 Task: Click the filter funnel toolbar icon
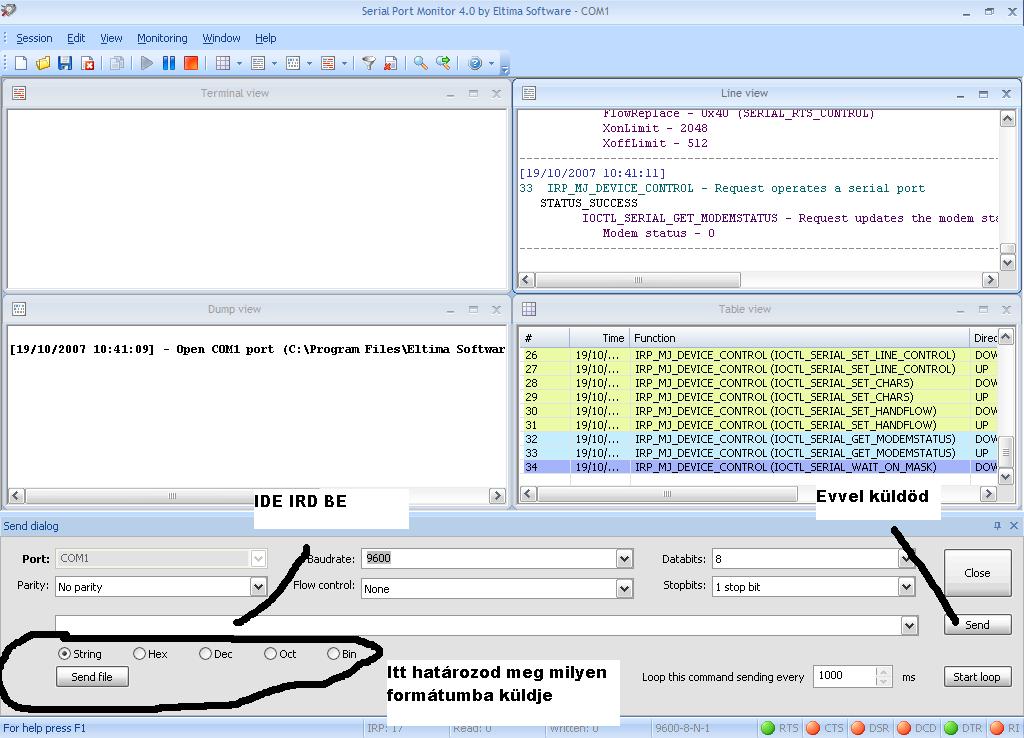point(369,63)
